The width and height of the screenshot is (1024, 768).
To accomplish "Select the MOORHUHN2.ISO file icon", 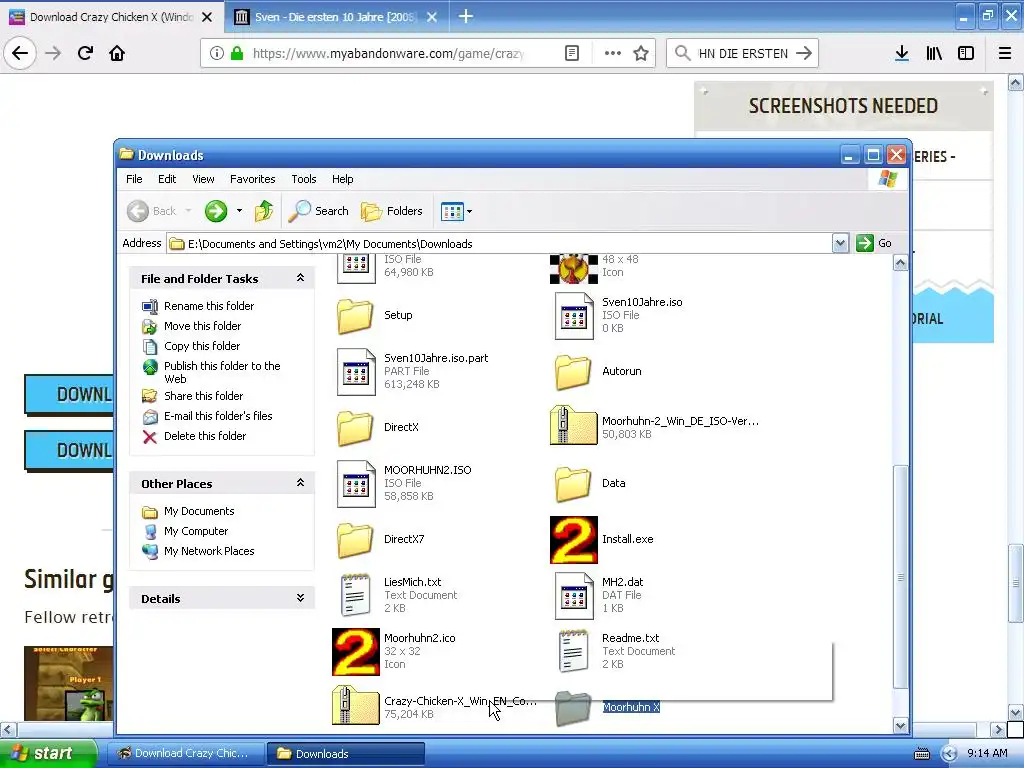I will 356,483.
